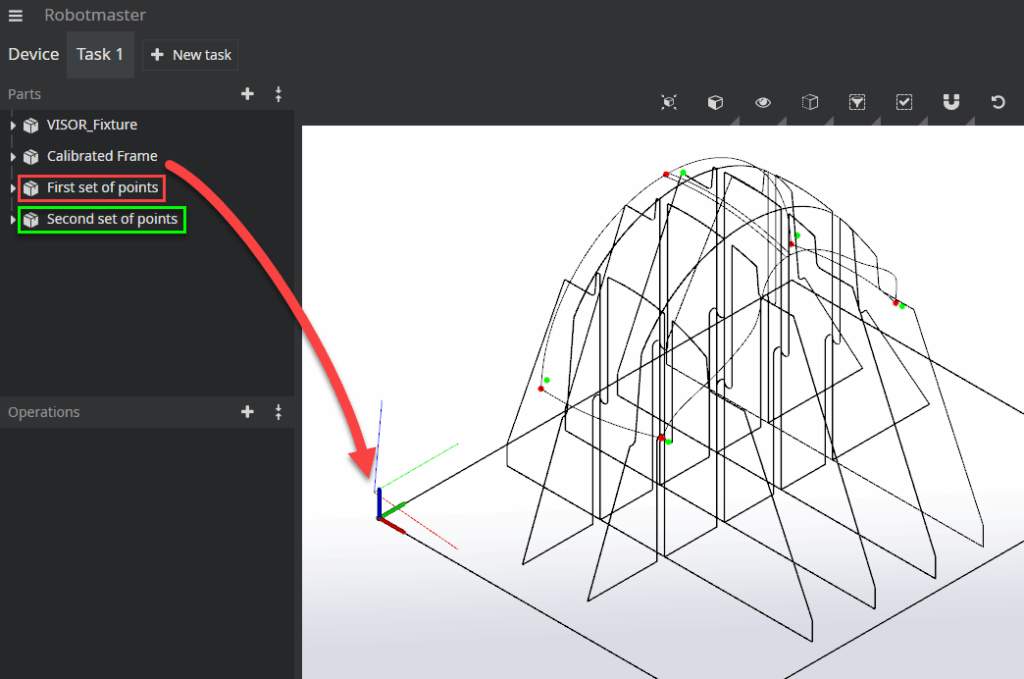Click the wireframe cube display icon
Screen dimensions: 1024x679
810,102
